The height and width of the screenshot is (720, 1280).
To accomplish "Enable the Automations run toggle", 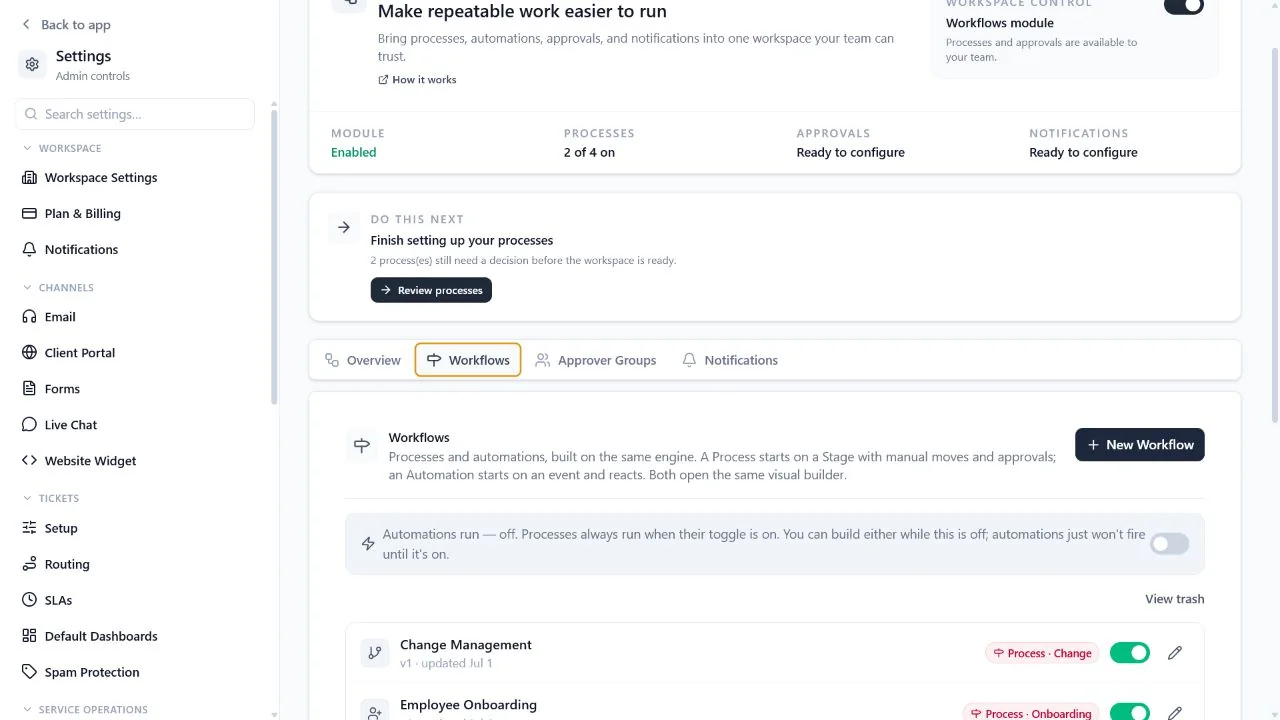I will pos(1169,544).
